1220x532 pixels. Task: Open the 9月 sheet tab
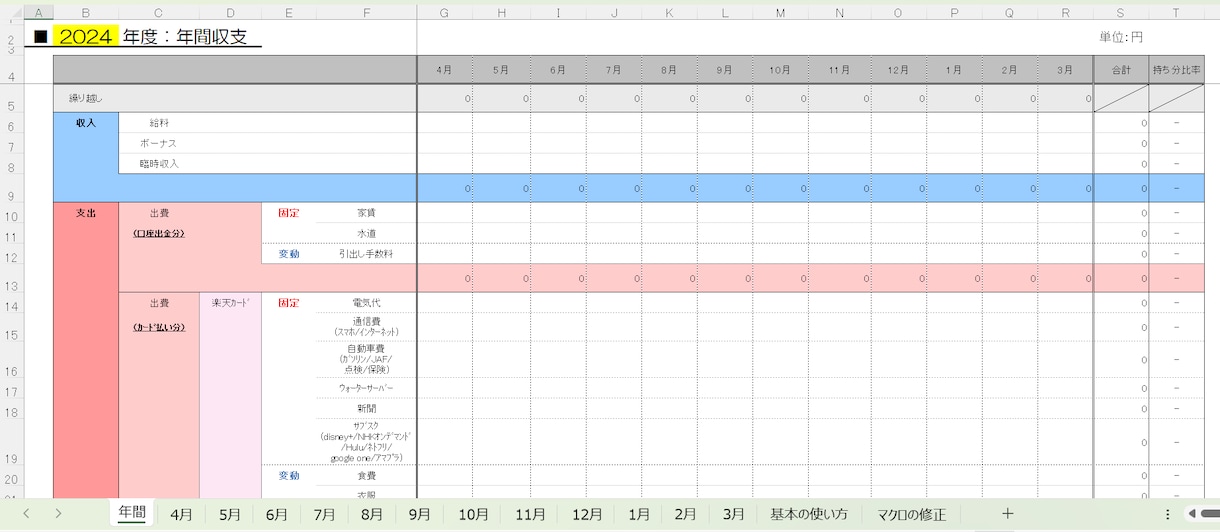[420, 514]
